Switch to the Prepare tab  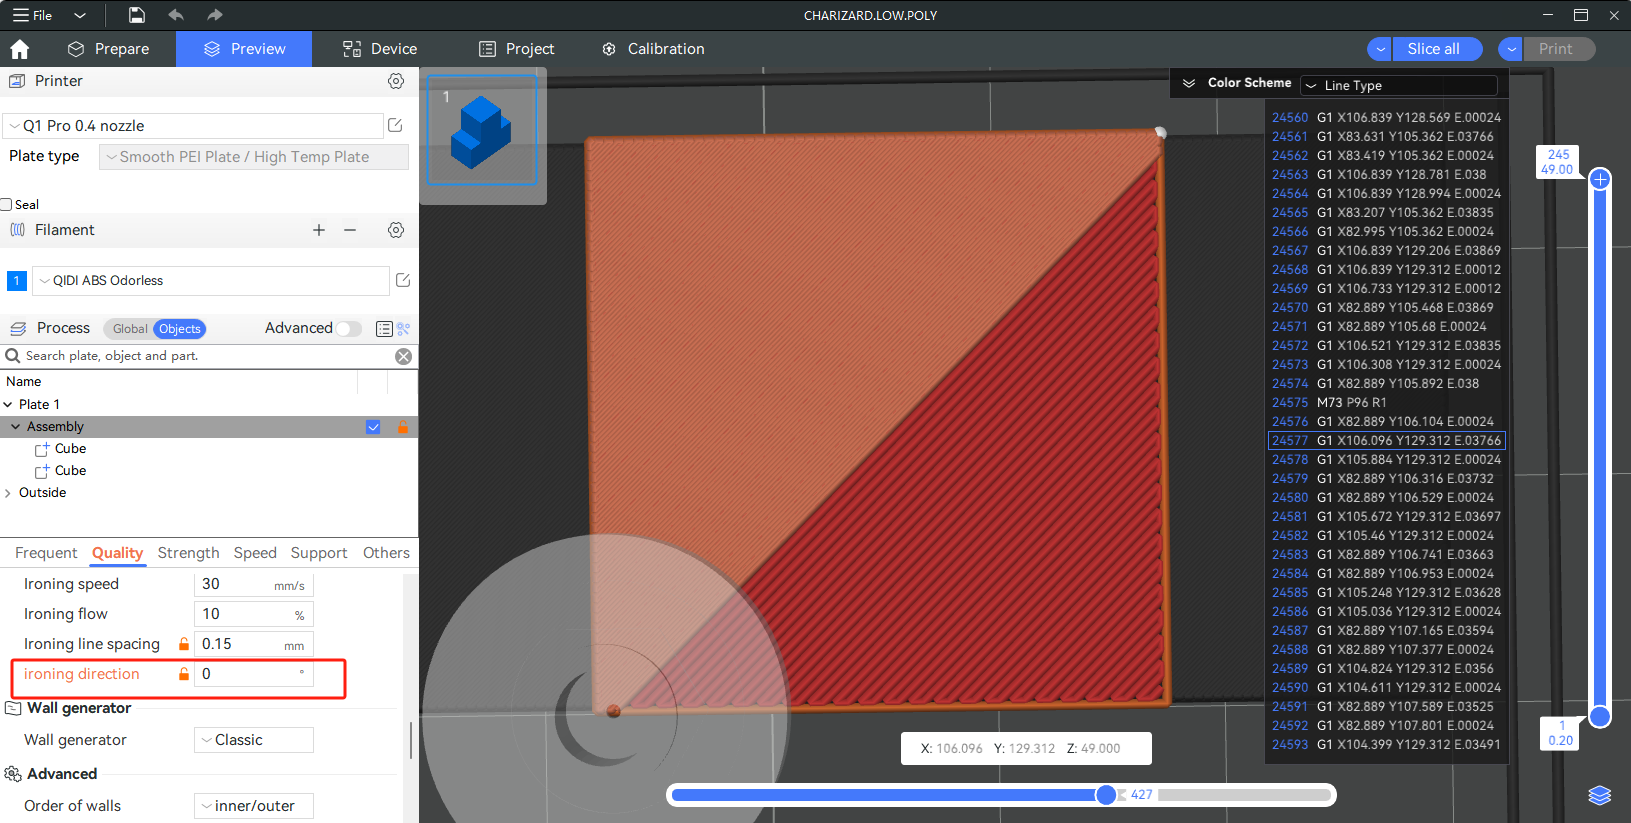(109, 49)
